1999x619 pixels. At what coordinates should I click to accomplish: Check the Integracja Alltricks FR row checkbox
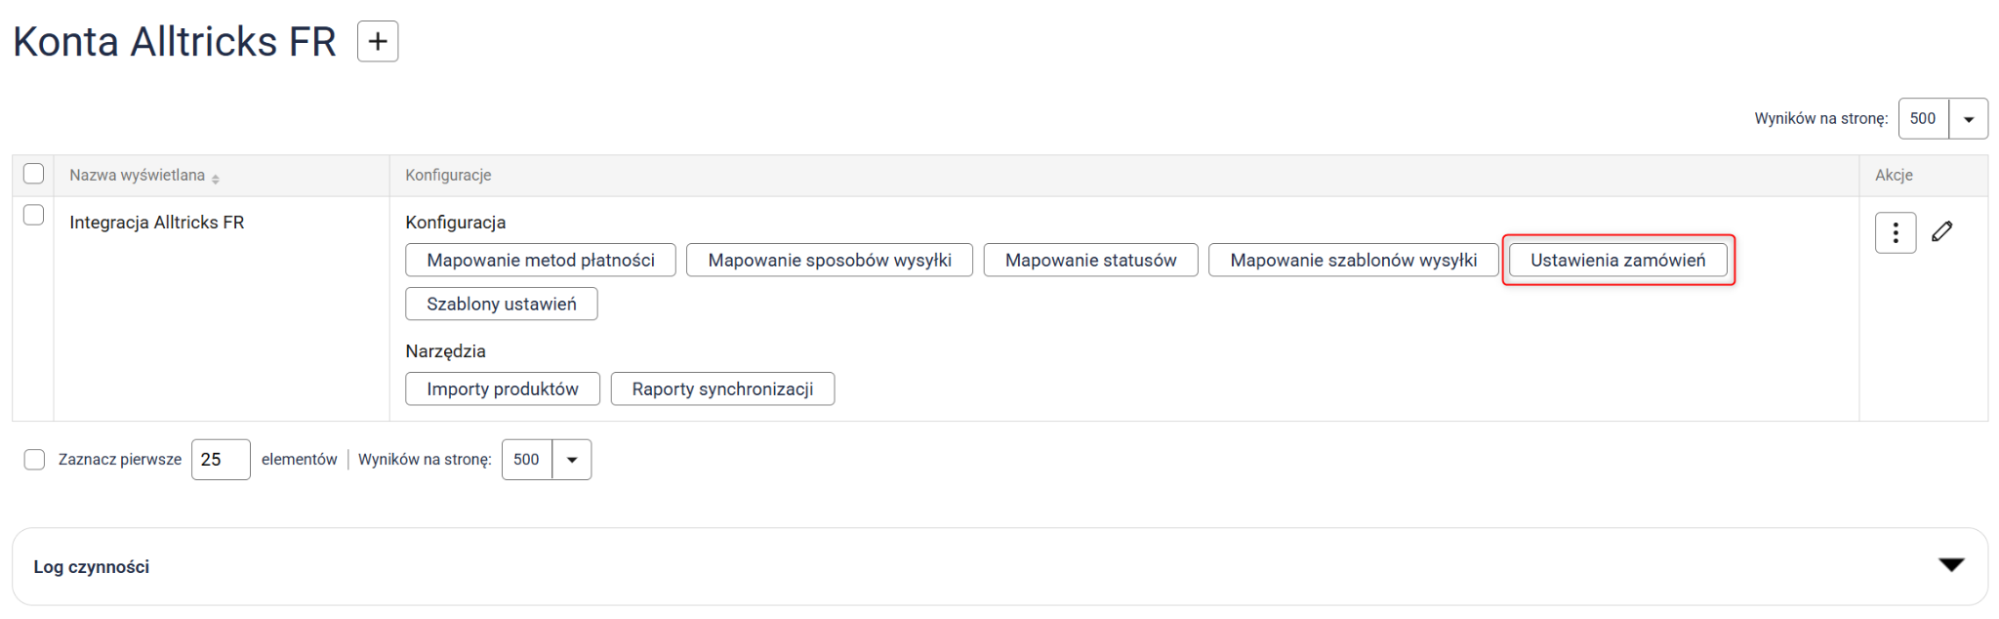click(x=34, y=215)
